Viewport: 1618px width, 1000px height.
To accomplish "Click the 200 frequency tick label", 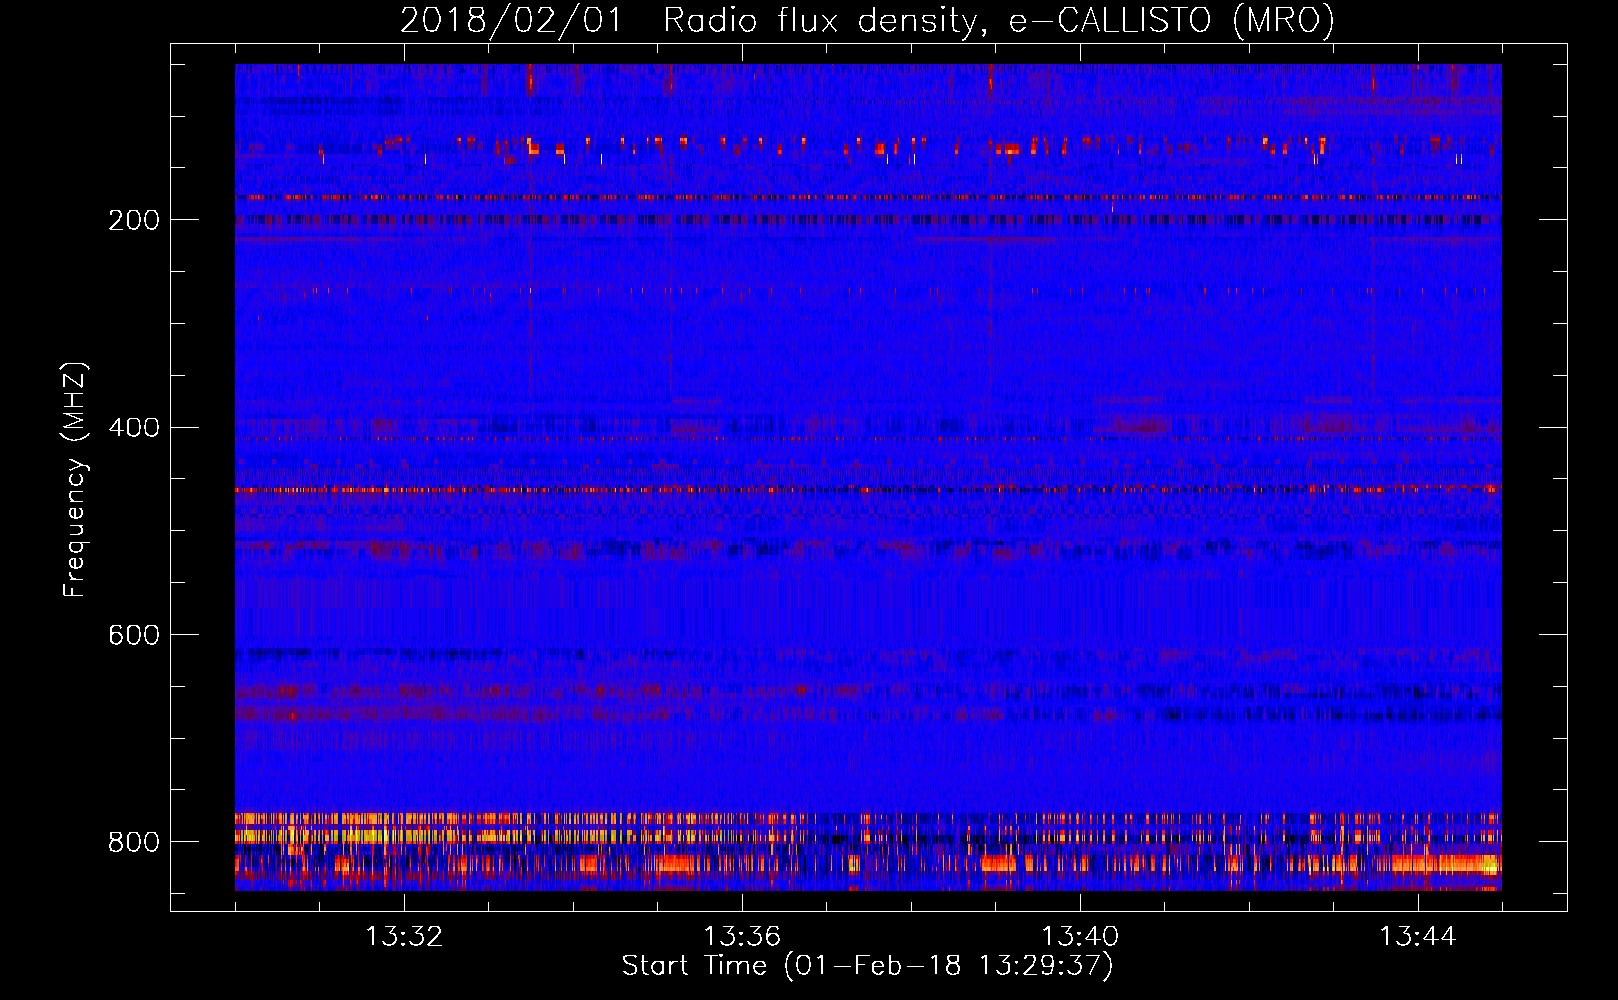I will point(134,221).
